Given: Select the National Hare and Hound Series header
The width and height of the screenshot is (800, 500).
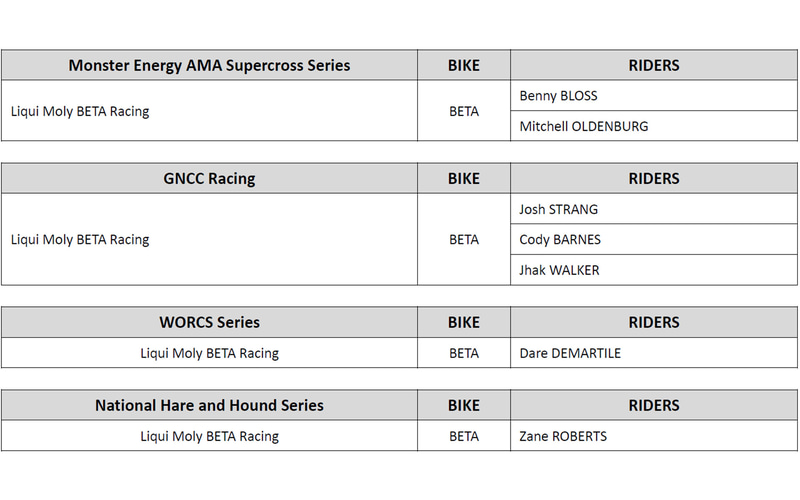Looking at the screenshot, I should [x=209, y=405].
